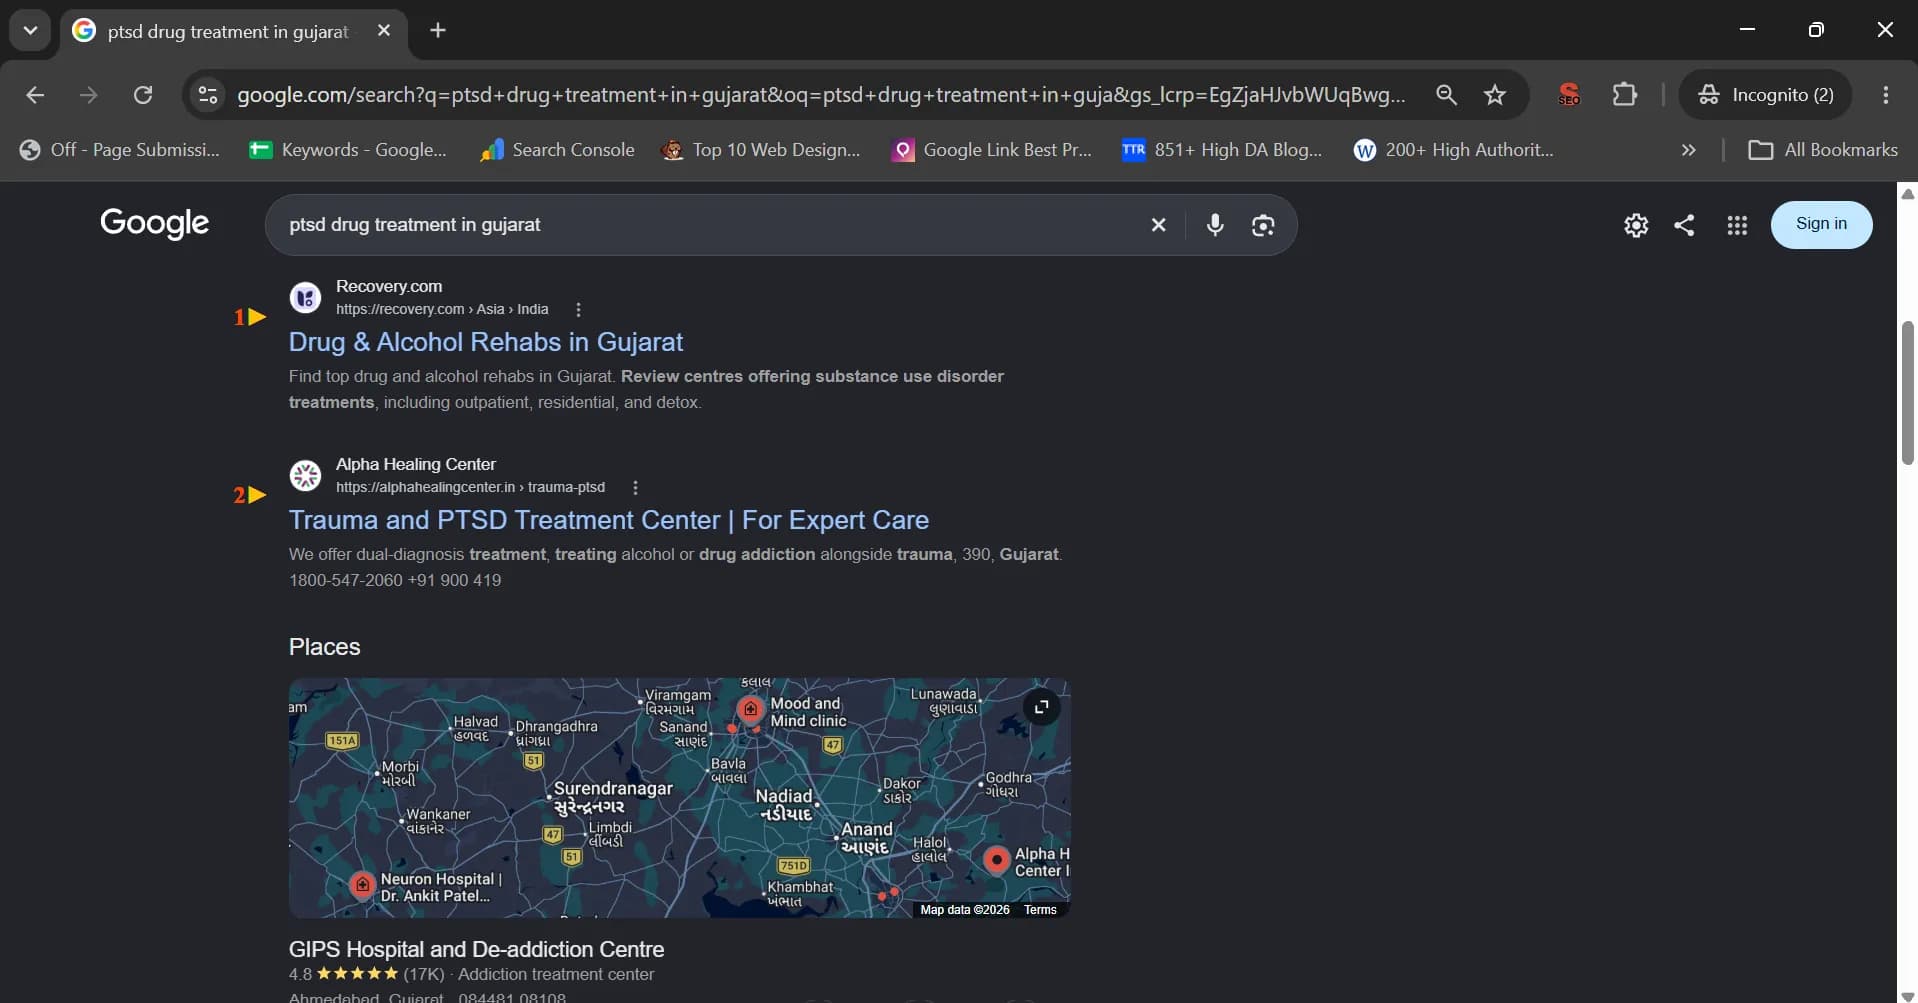This screenshot has width=1918, height=1003.
Task: Reload the current page
Action: click(x=143, y=95)
